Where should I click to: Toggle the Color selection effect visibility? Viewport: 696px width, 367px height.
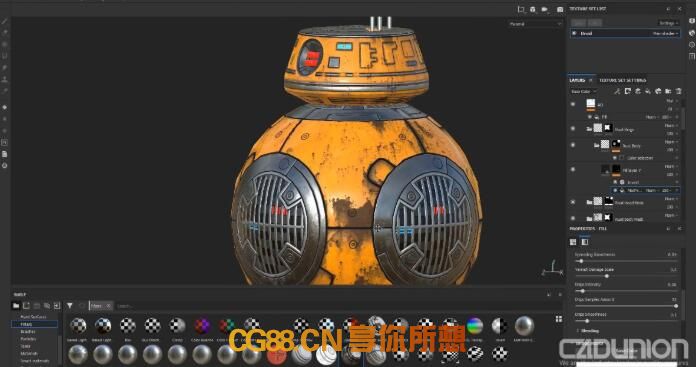click(x=615, y=158)
